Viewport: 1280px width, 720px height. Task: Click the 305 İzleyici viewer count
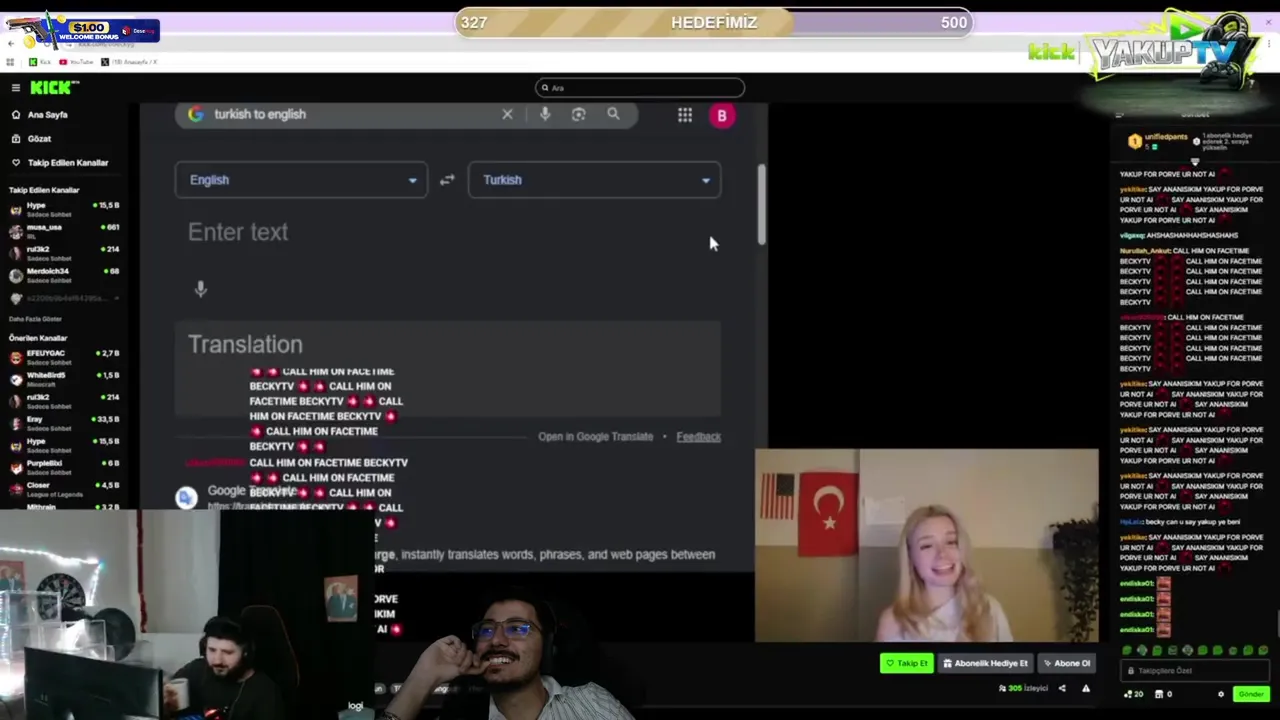1023,688
